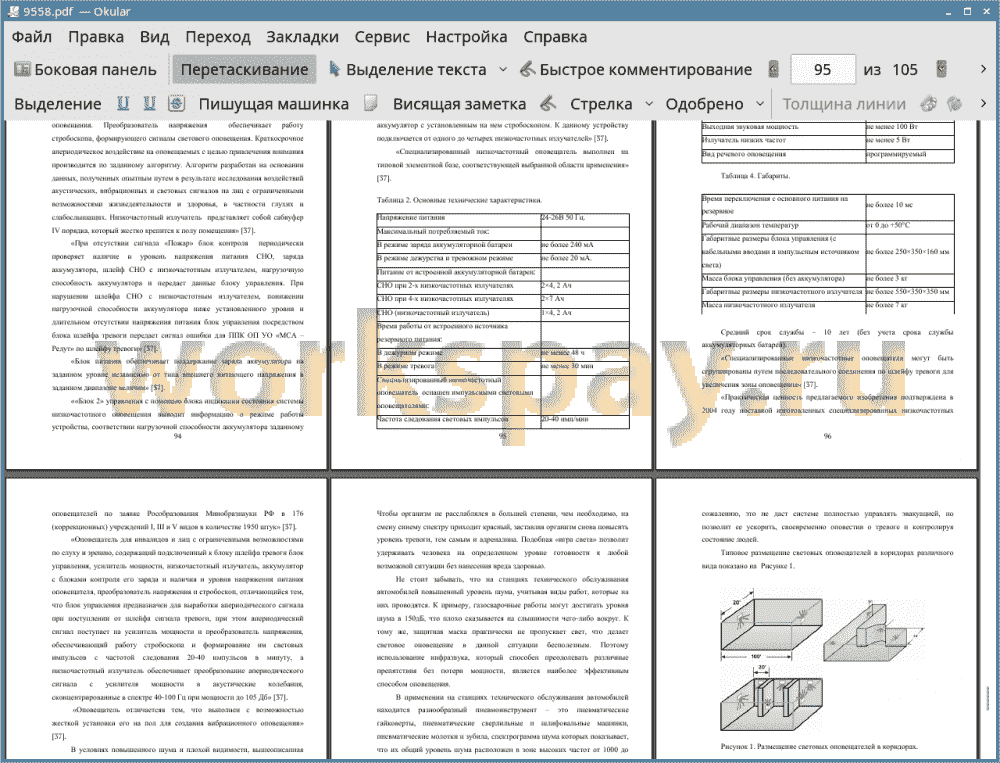1000x763 pixels.
Task: Open the Правка menu
Action: coord(96,37)
